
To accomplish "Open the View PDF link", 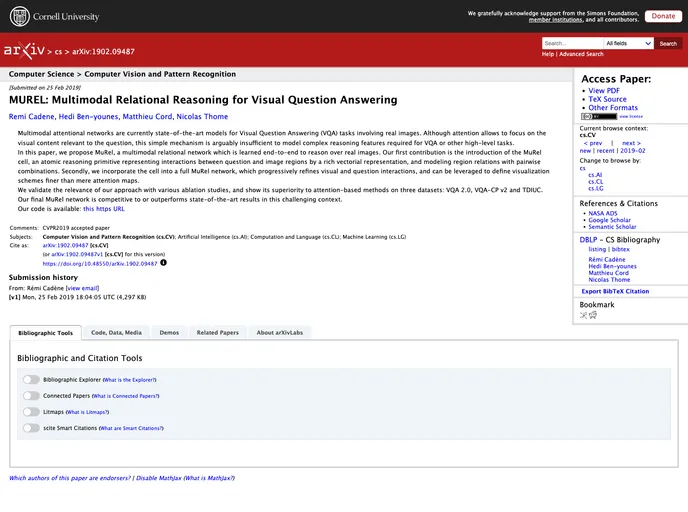I will [x=603, y=91].
